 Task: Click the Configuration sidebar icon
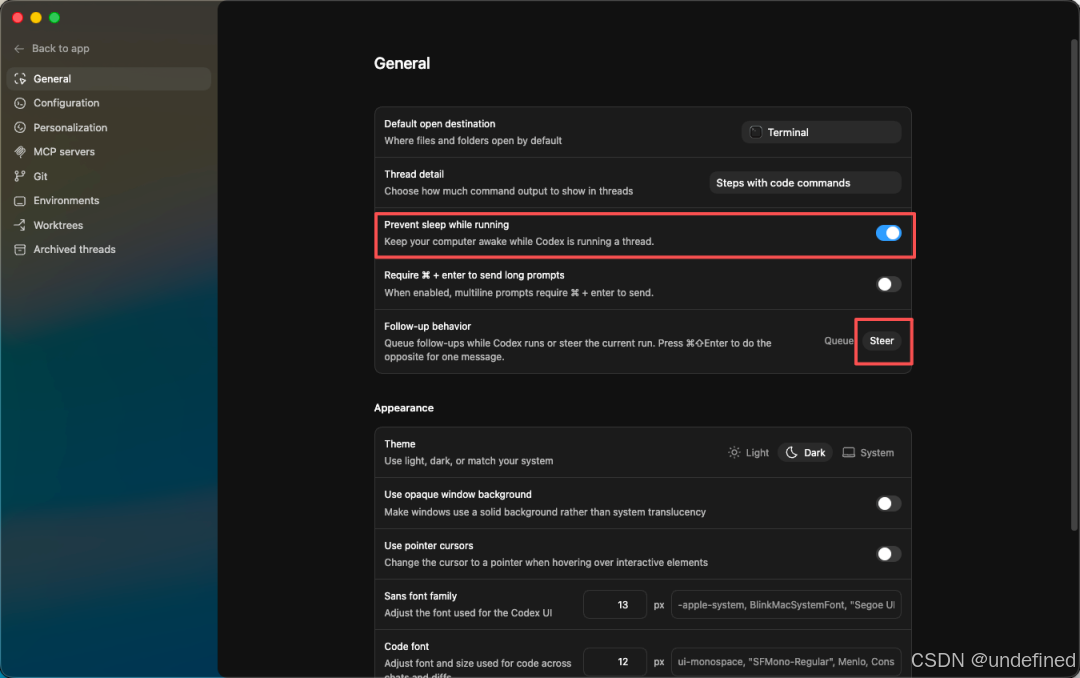20,103
